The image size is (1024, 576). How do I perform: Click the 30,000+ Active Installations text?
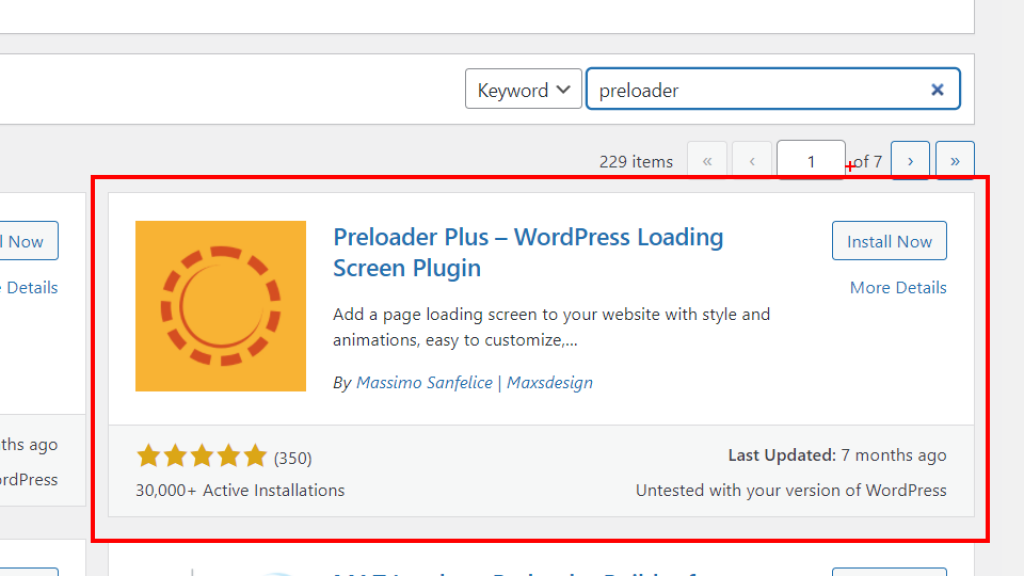(x=240, y=490)
